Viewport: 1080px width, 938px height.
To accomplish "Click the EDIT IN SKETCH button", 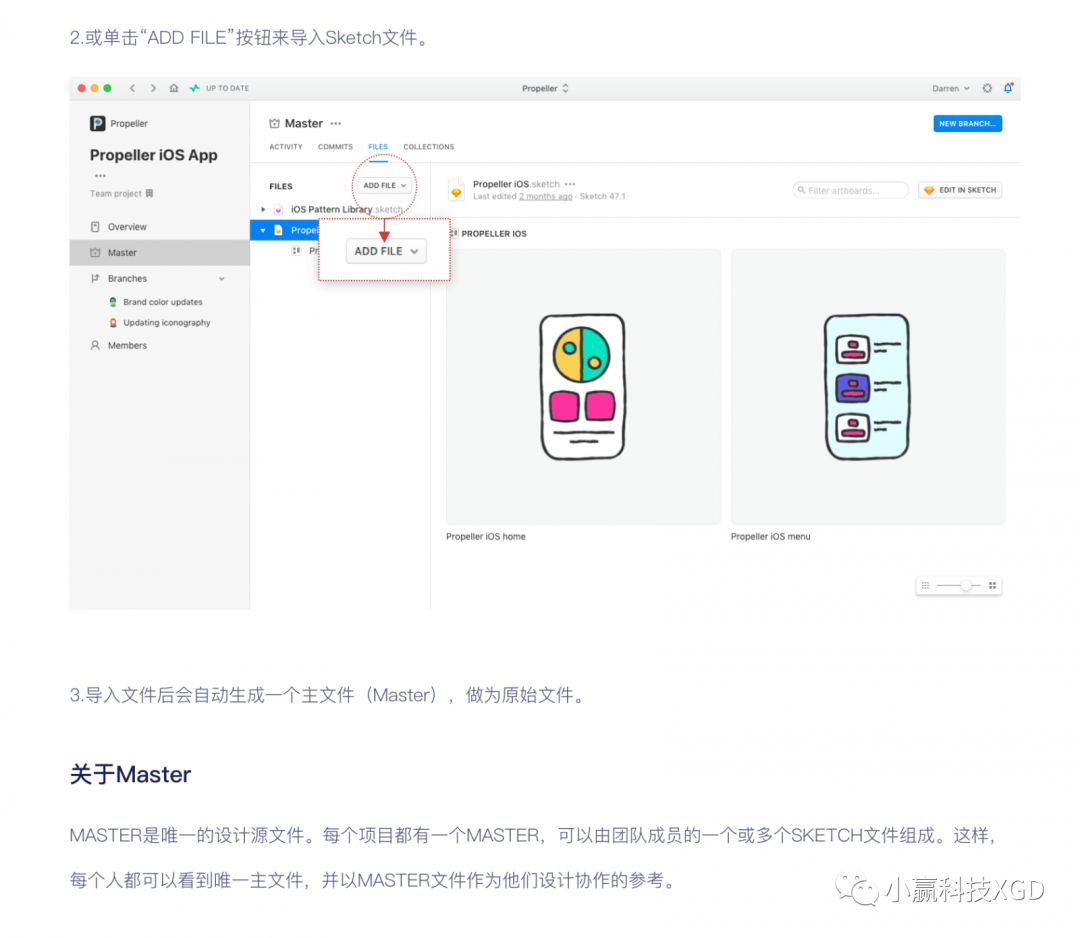I will [960, 190].
